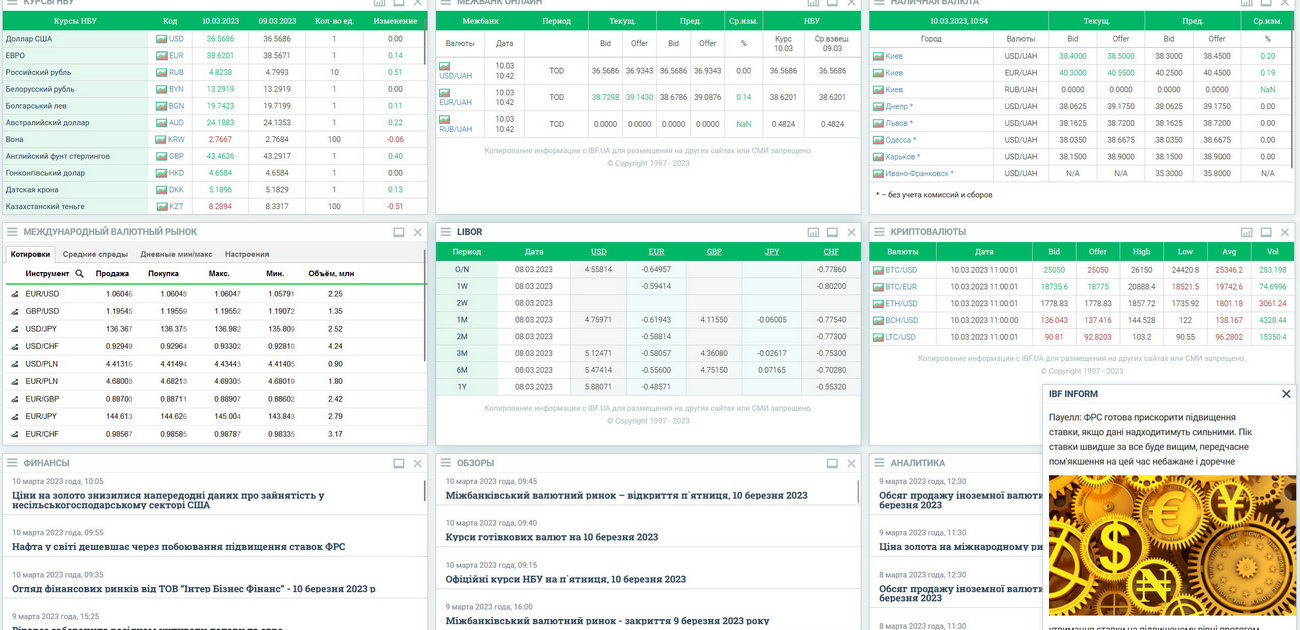Select the Казахстанский теньге row
This screenshot has width=1300, height=630.
[x=214, y=207]
